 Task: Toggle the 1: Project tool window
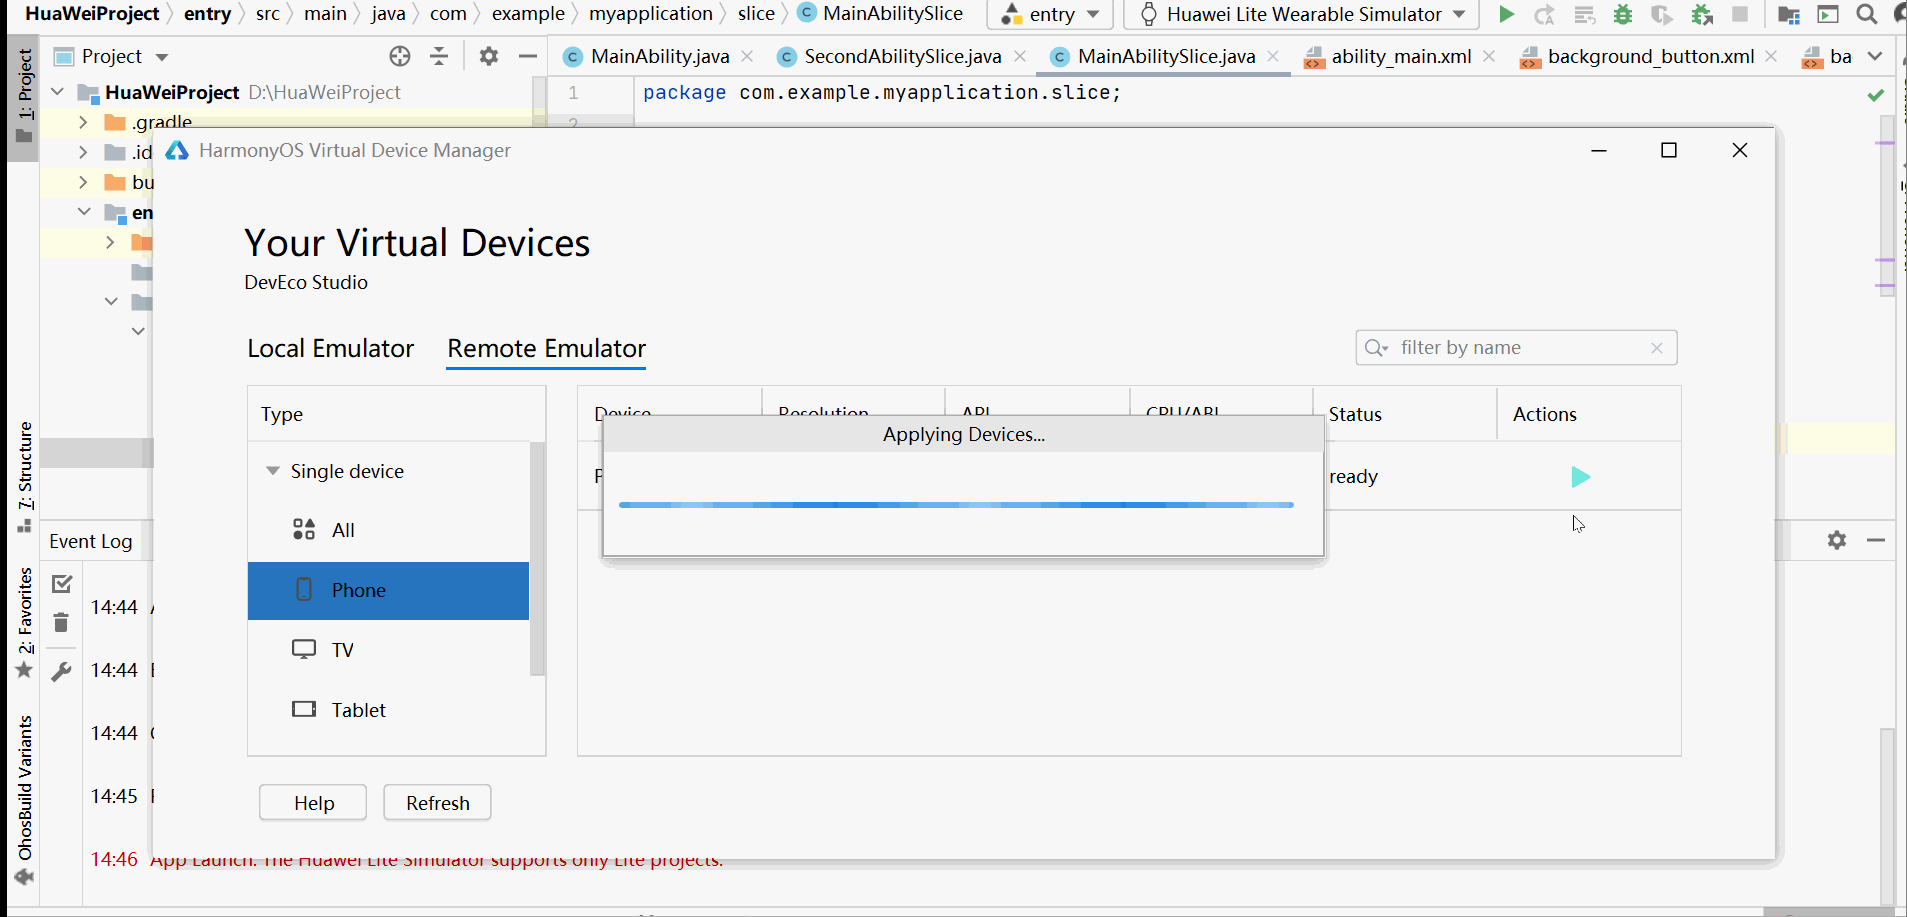(25, 97)
